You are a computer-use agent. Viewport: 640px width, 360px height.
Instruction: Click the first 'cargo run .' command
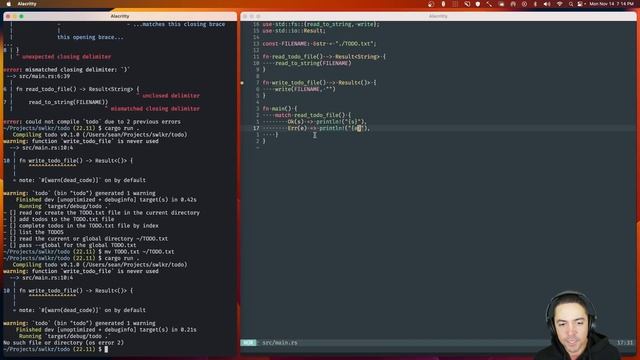(122, 128)
